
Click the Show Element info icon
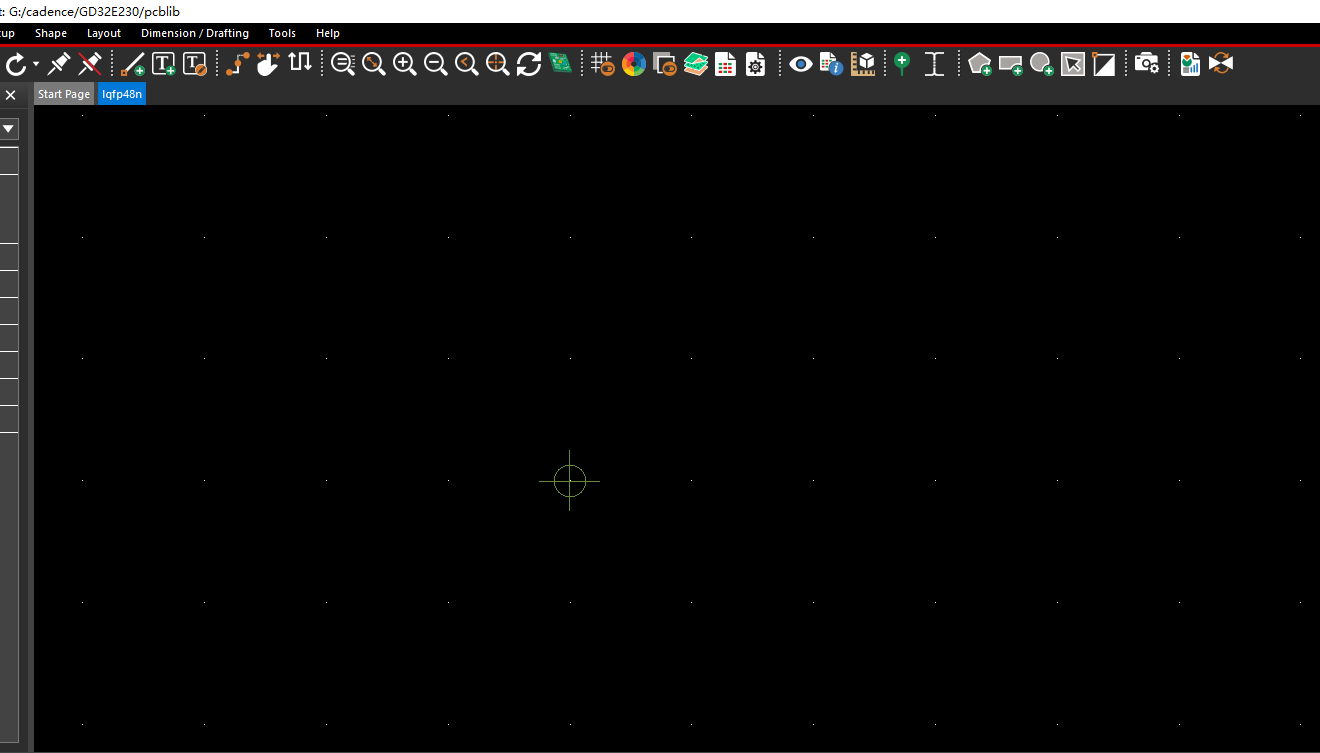click(x=831, y=64)
